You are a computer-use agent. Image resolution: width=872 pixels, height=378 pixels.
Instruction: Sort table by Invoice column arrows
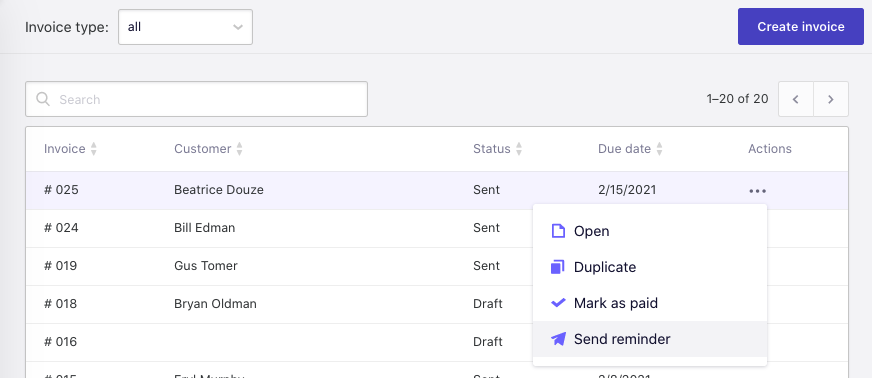(93, 149)
